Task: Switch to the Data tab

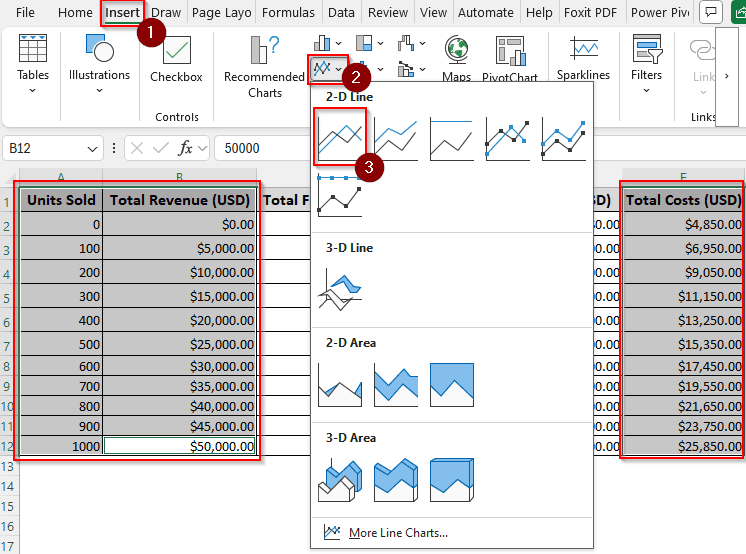Action: click(342, 12)
